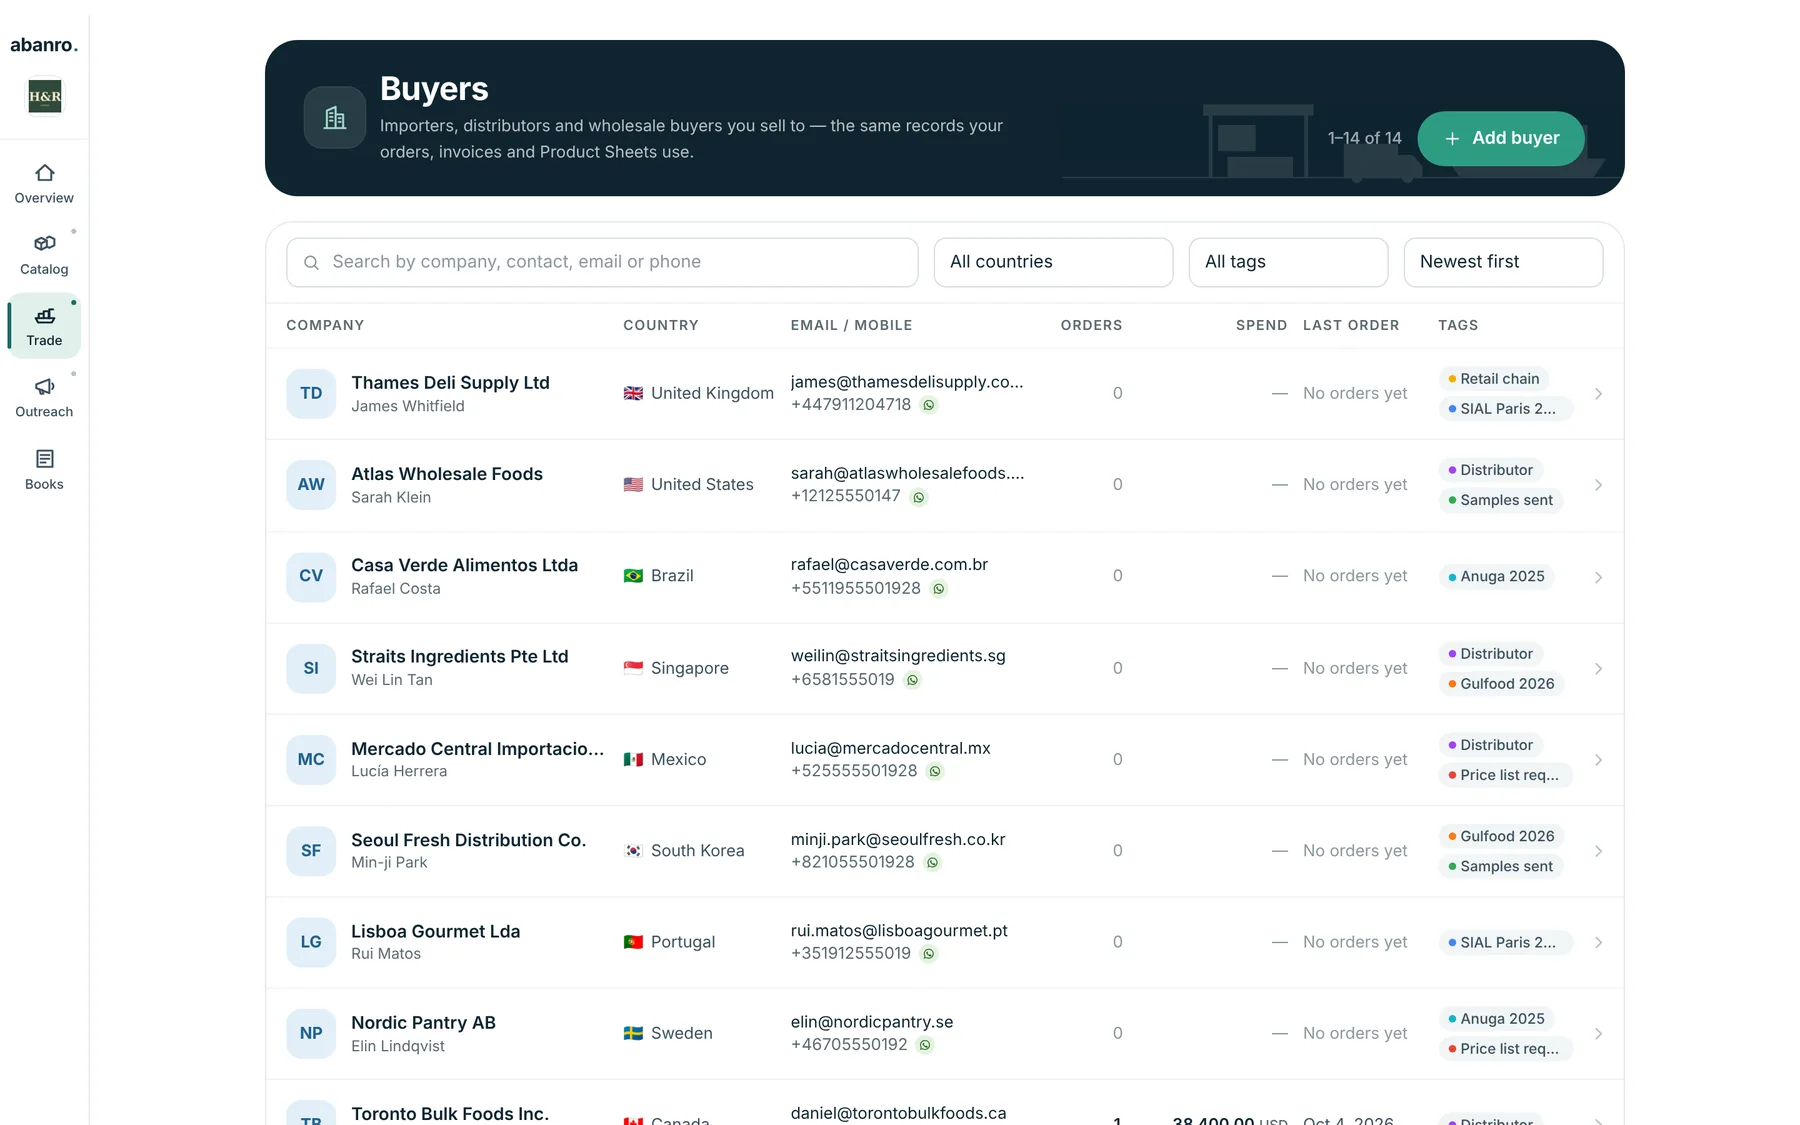Open Seoul Fresh Distribution row chevron
The height and width of the screenshot is (1125, 1800).
click(x=1598, y=851)
